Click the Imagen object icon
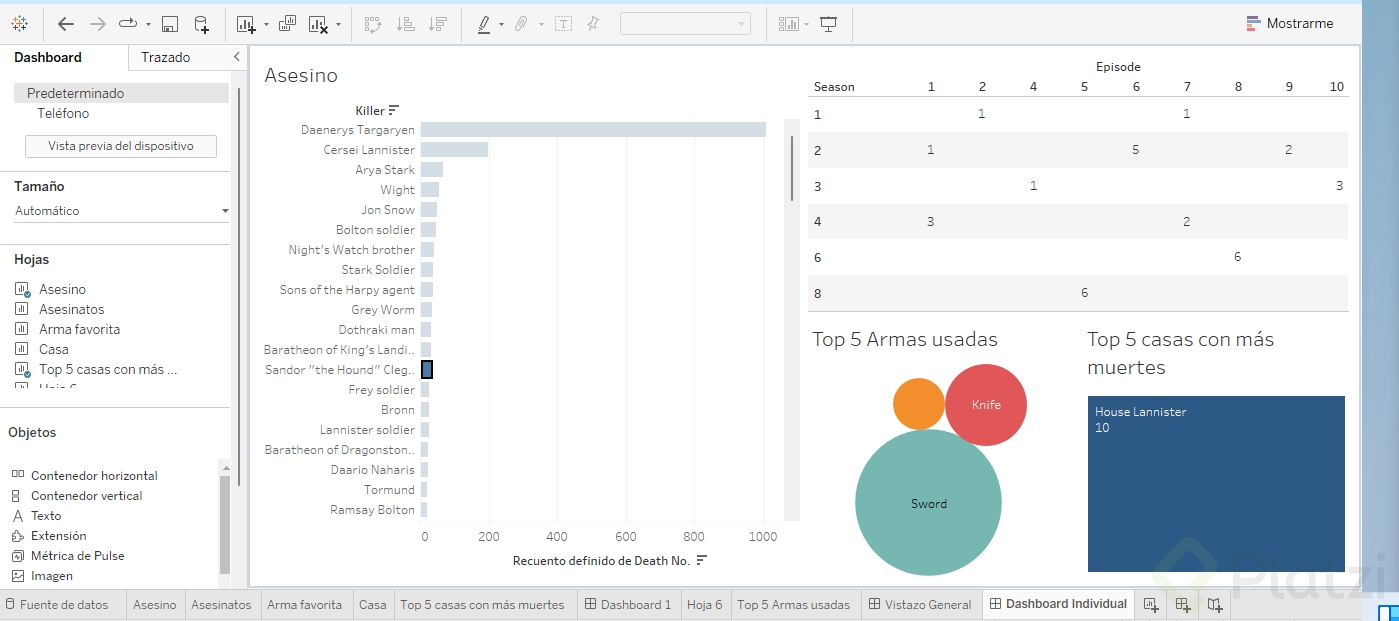This screenshot has width=1399, height=621. 17,576
